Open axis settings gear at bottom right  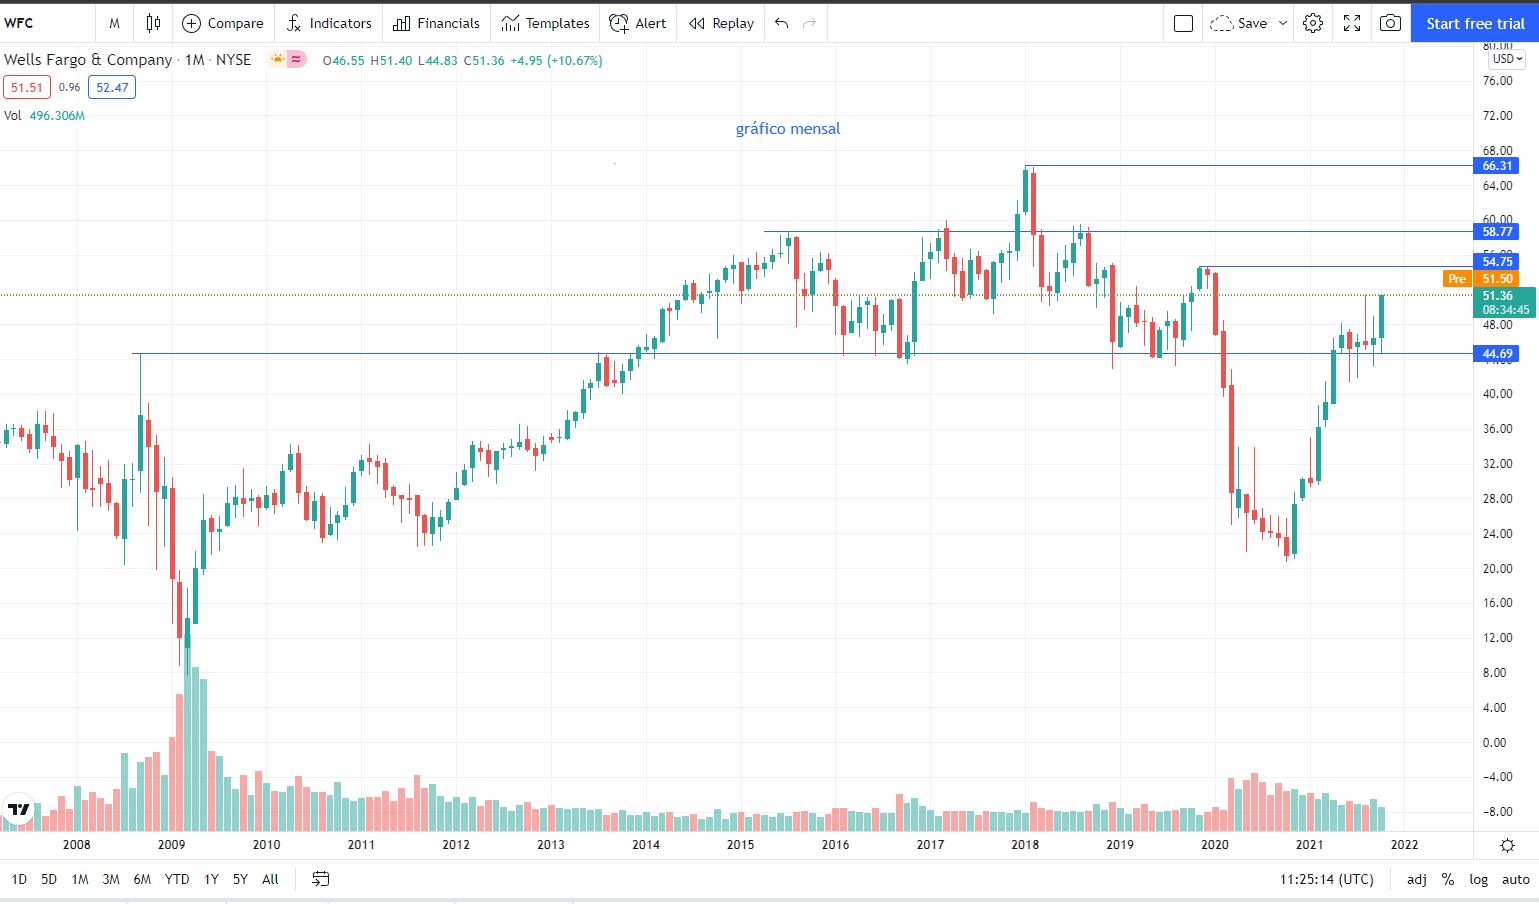tap(1507, 845)
